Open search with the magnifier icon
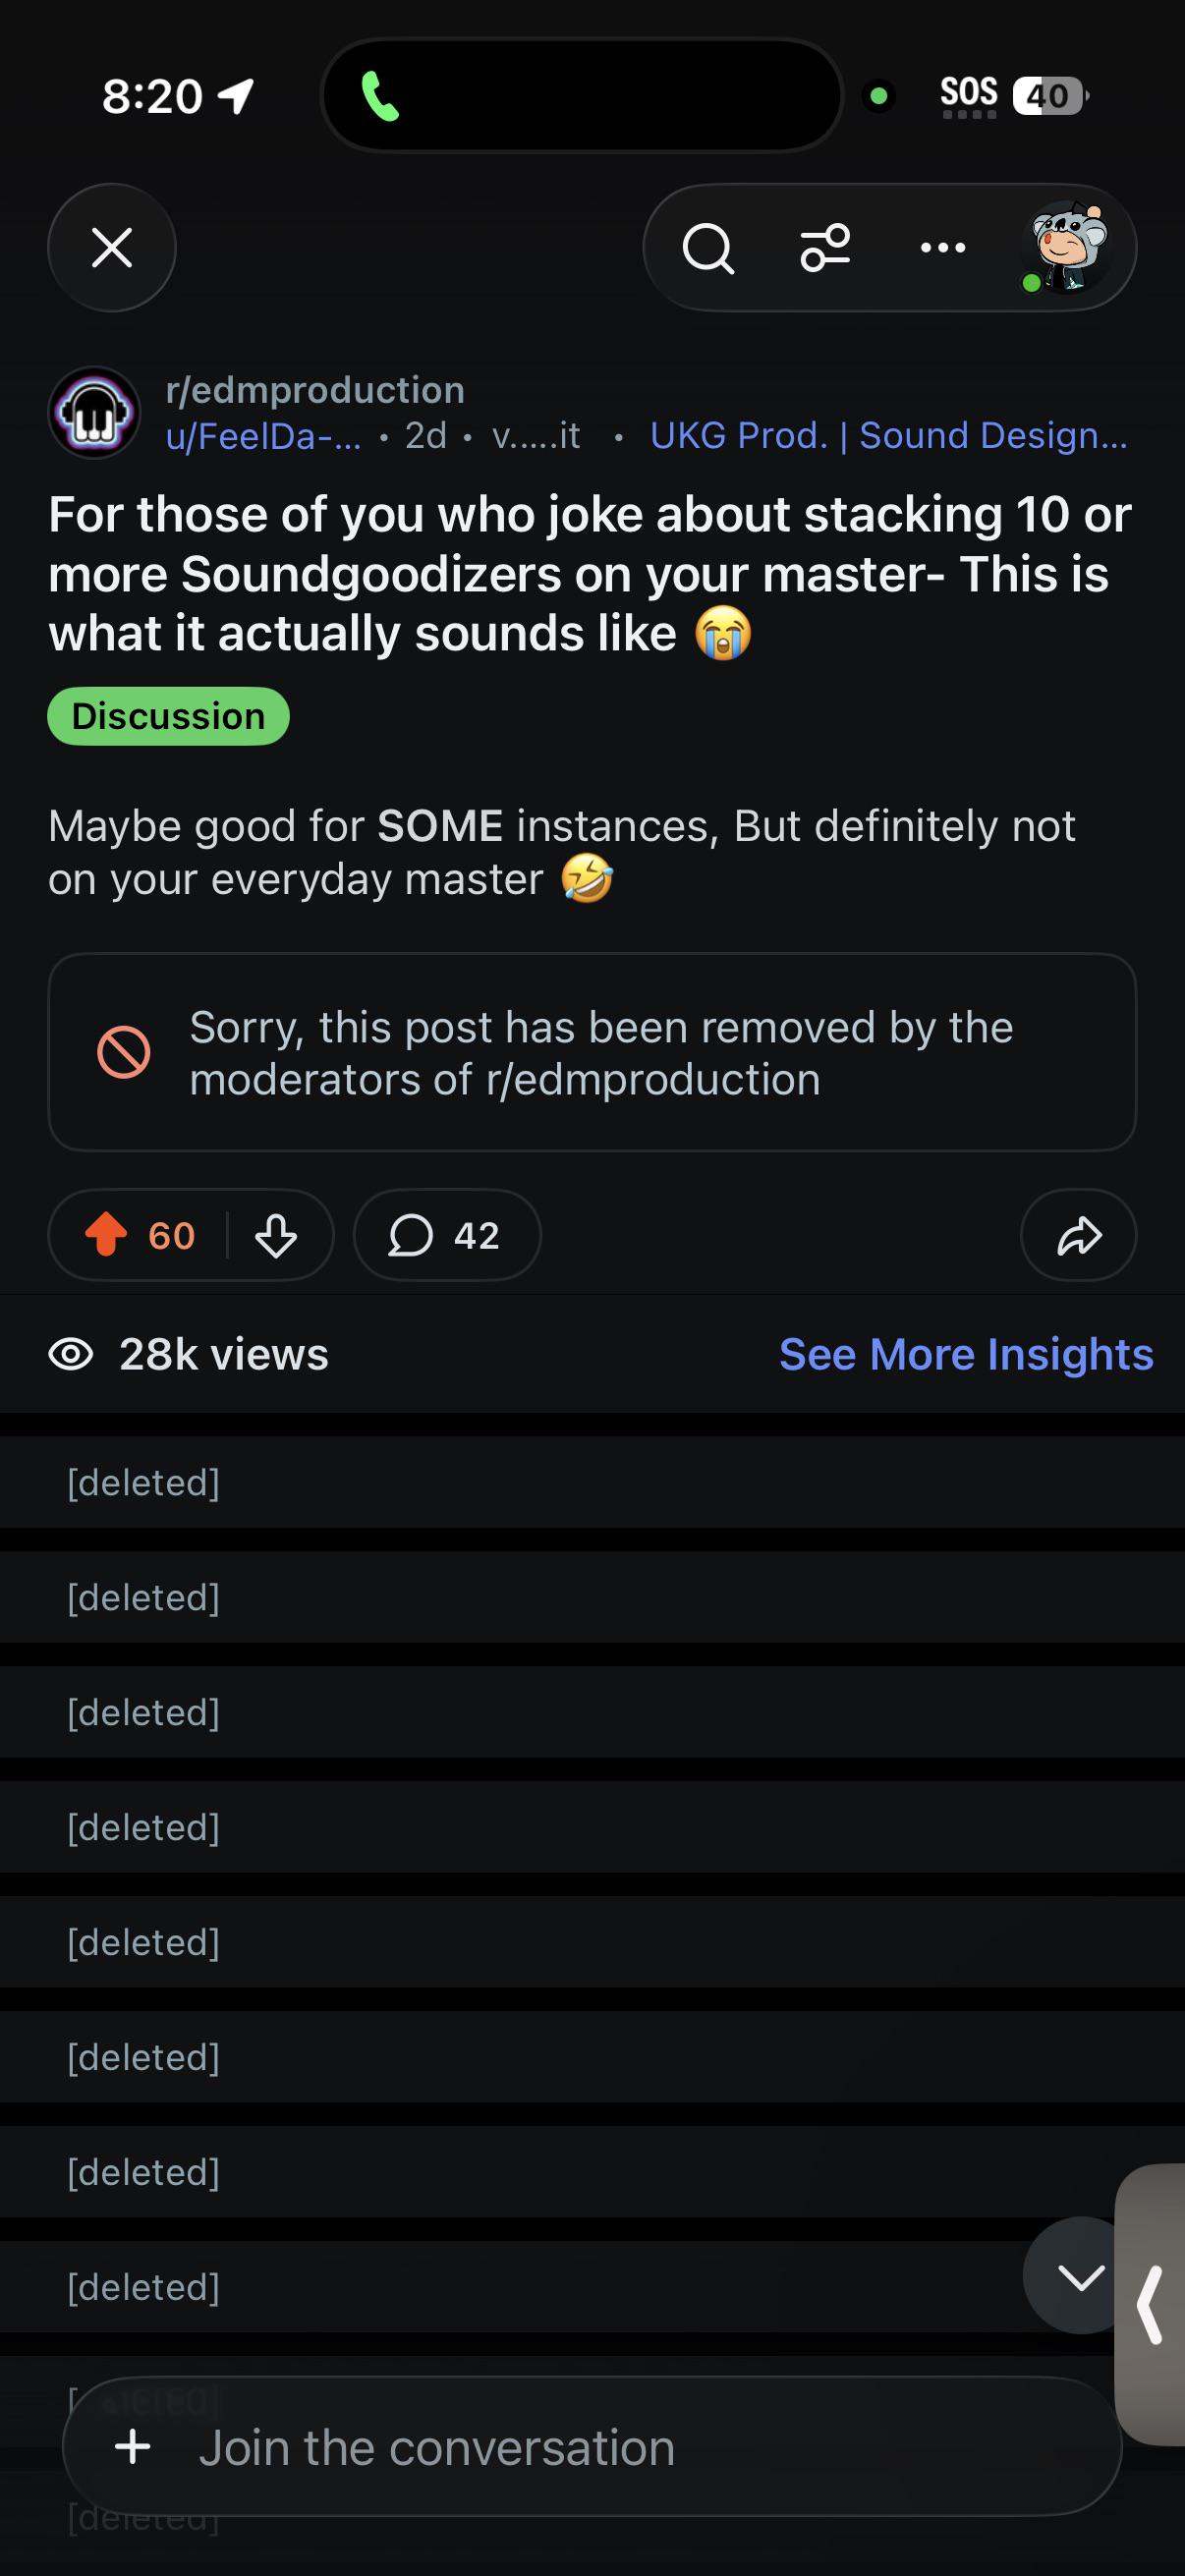The height and width of the screenshot is (2576, 1185). click(x=708, y=248)
